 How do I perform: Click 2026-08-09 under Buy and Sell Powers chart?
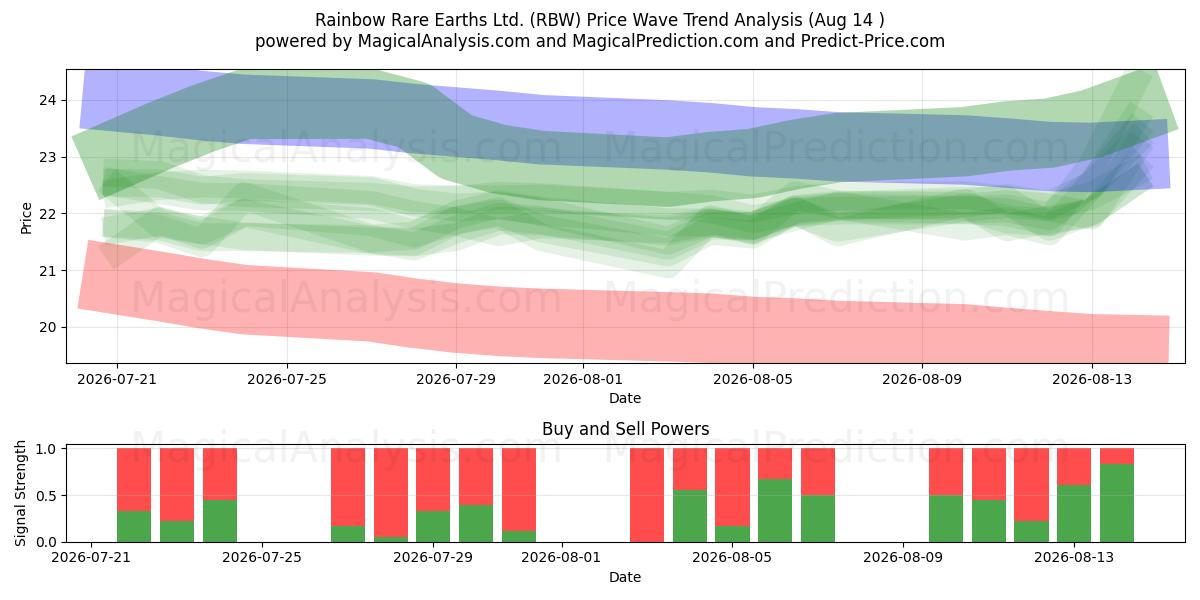[904, 559]
